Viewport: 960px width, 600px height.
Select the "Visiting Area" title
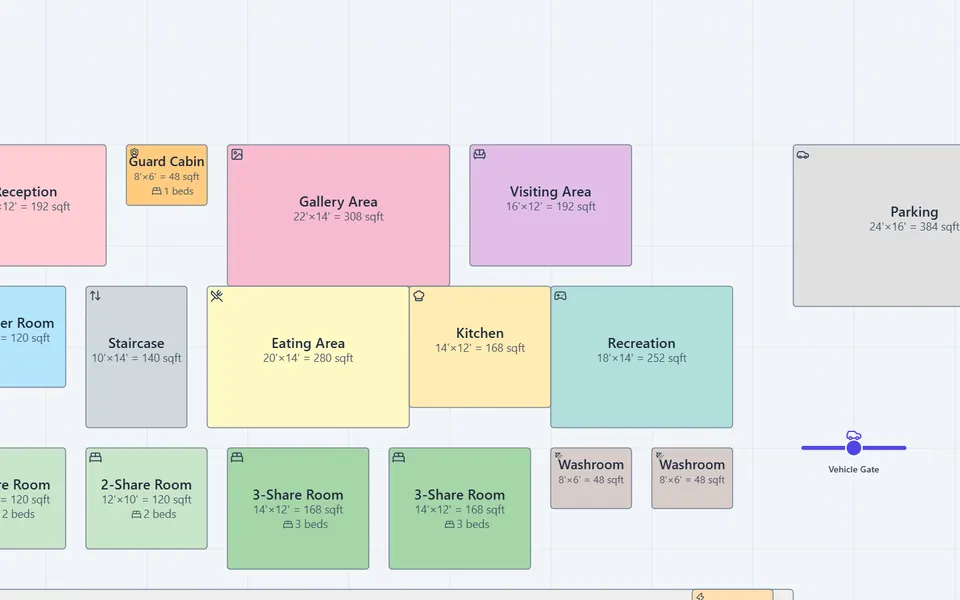(x=550, y=192)
